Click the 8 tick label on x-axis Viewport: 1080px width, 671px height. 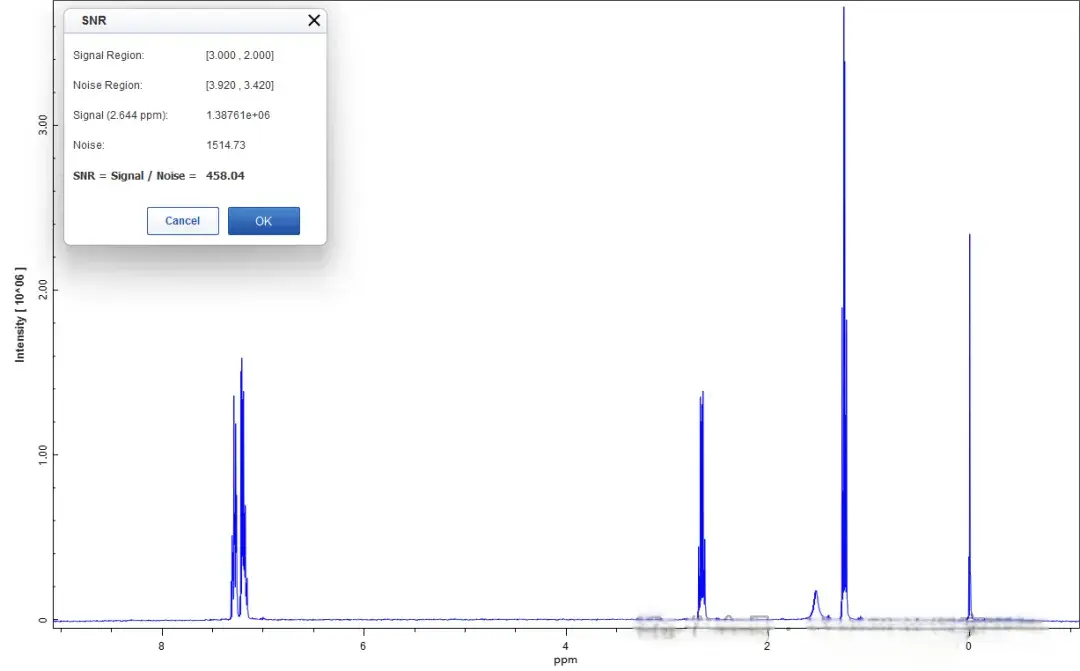coord(162,646)
